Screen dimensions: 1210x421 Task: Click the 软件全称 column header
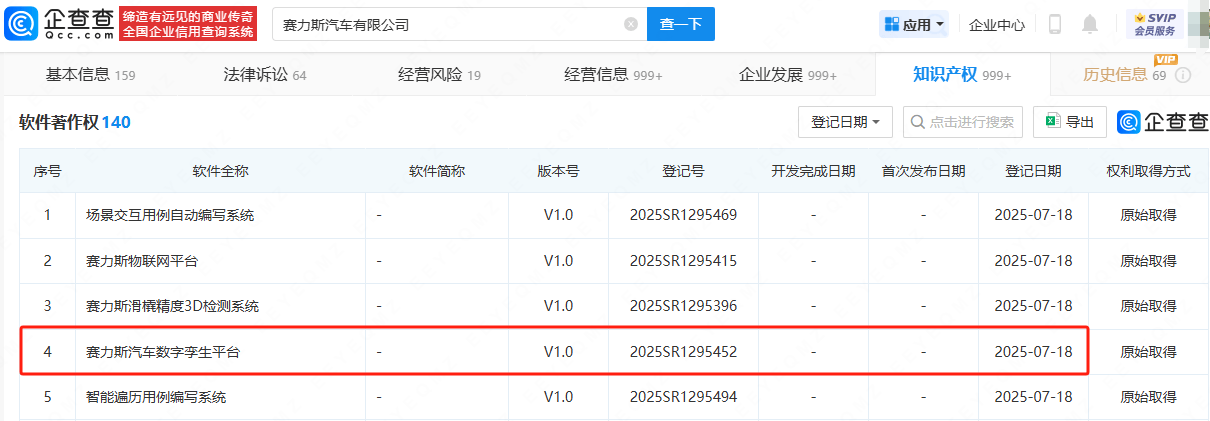(220, 171)
